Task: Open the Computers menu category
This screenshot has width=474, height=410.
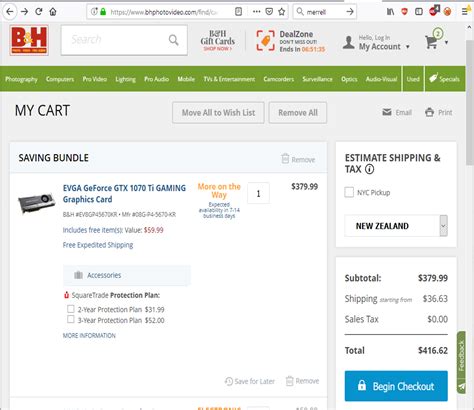Action: 60,79
